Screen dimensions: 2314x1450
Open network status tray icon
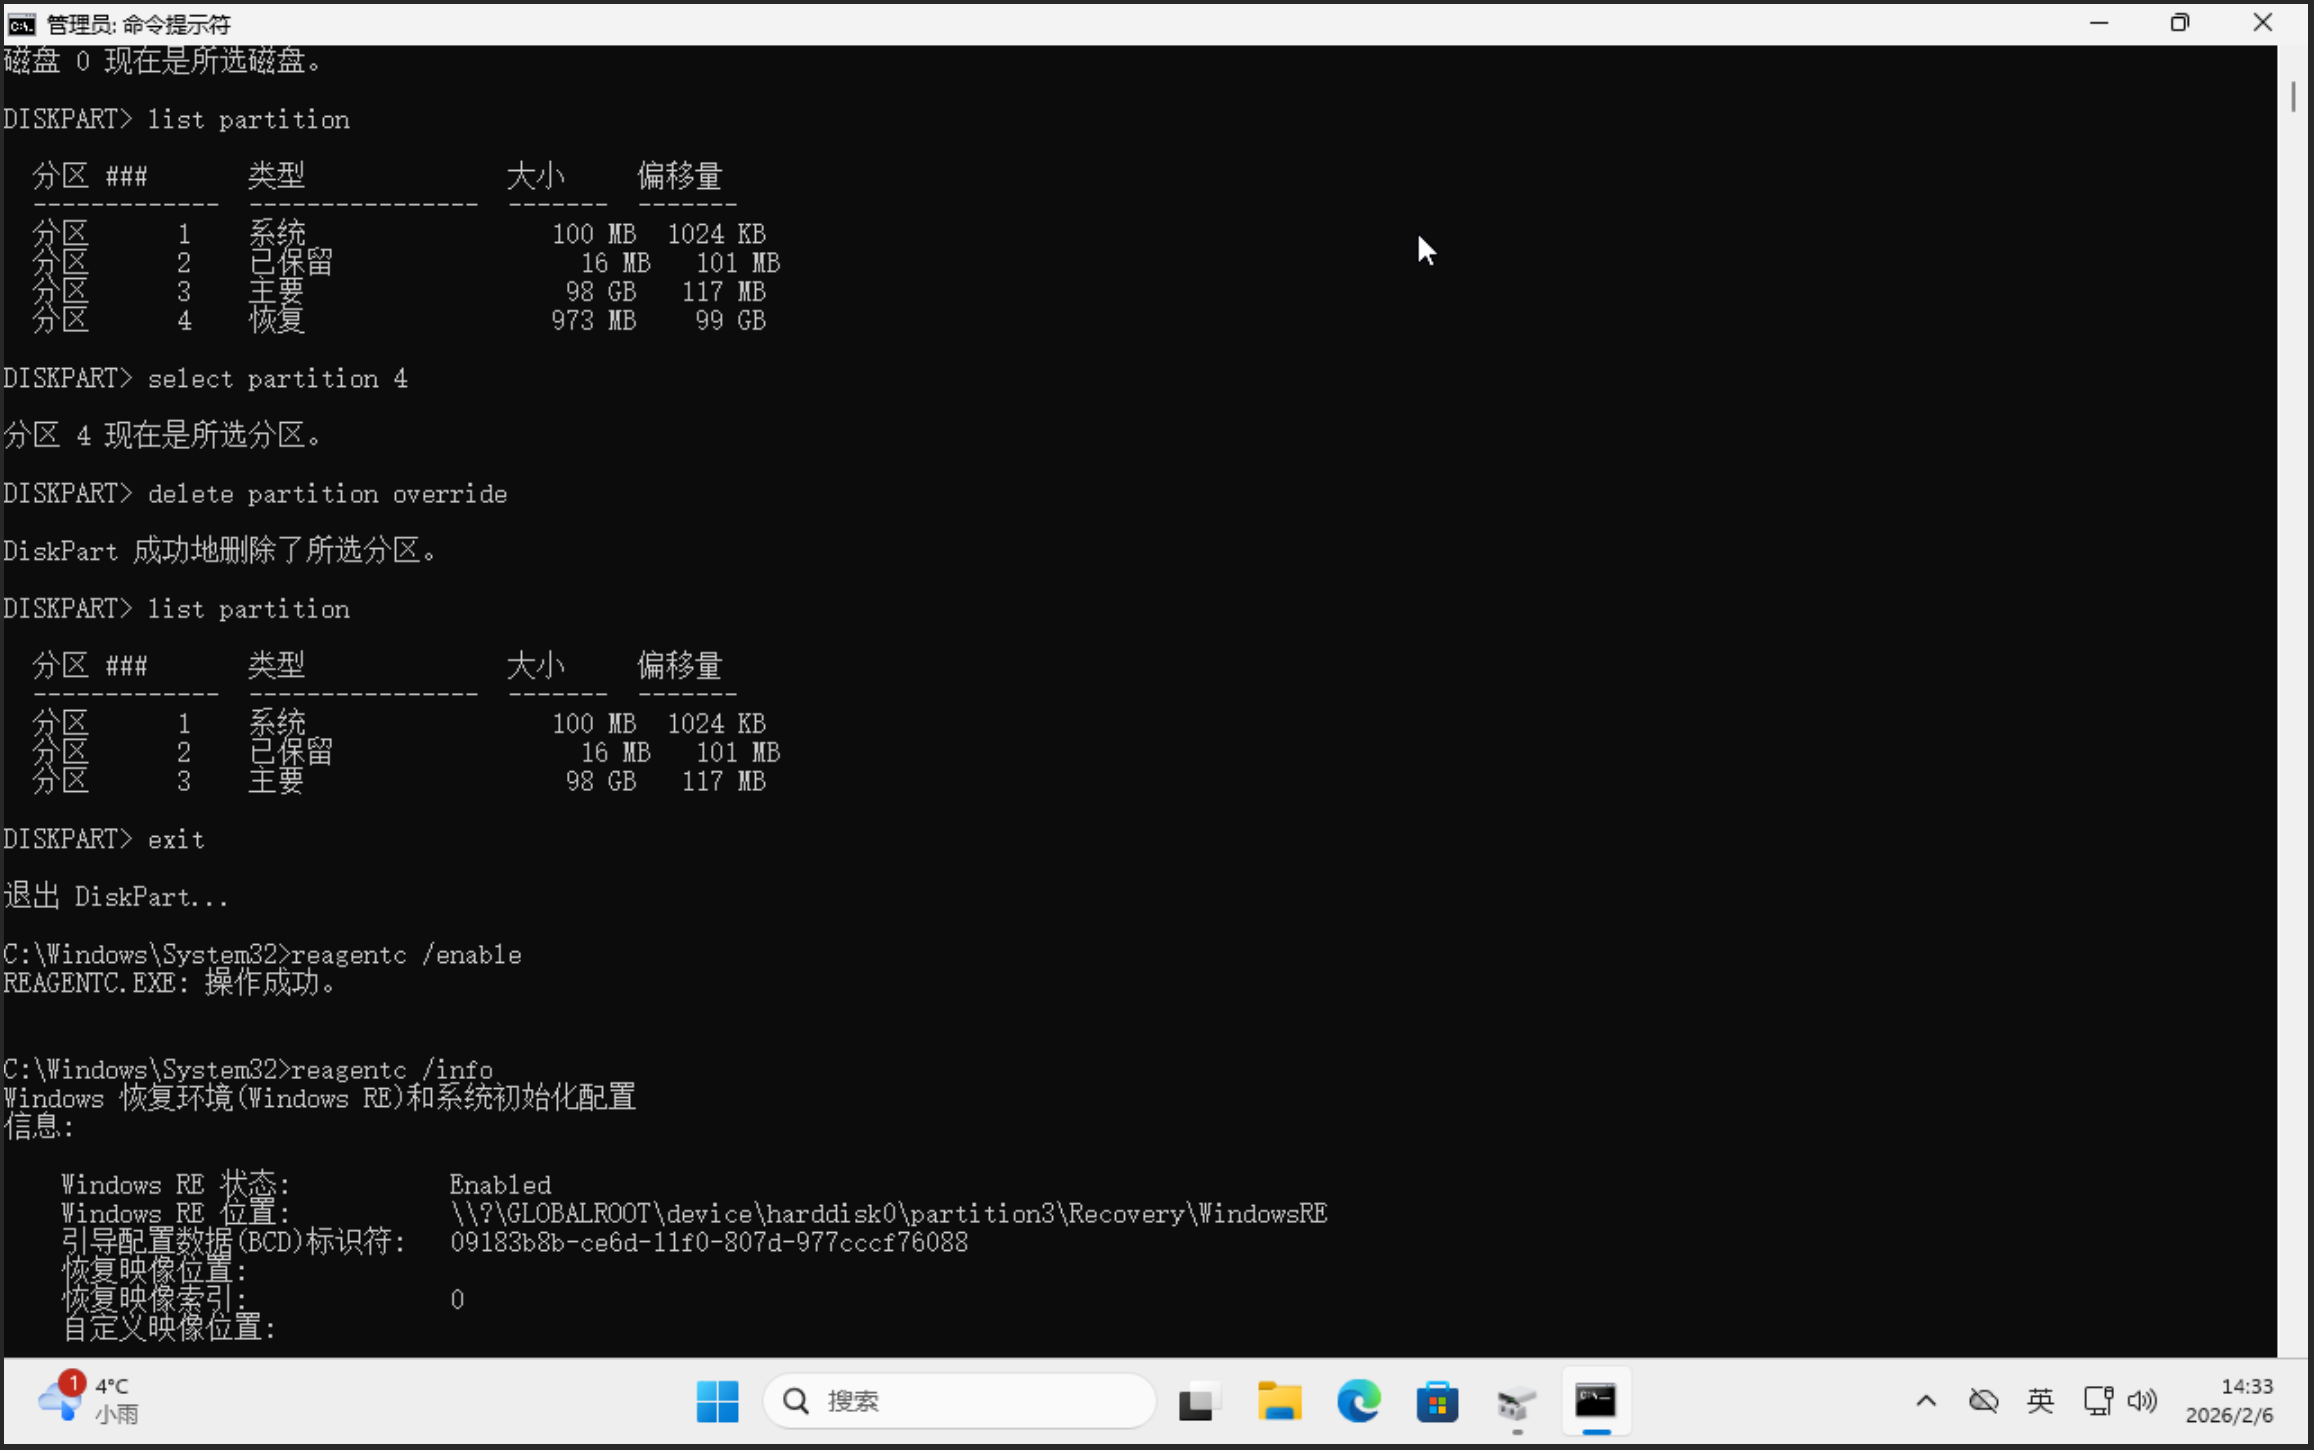coord(2097,1401)
